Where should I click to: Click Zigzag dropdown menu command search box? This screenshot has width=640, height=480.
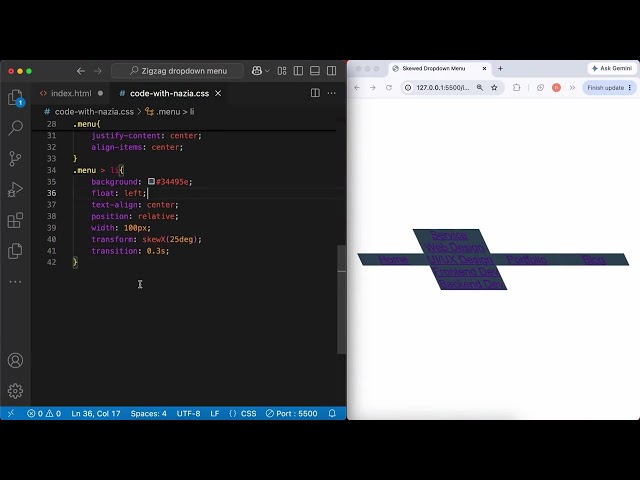click(178, 71)
